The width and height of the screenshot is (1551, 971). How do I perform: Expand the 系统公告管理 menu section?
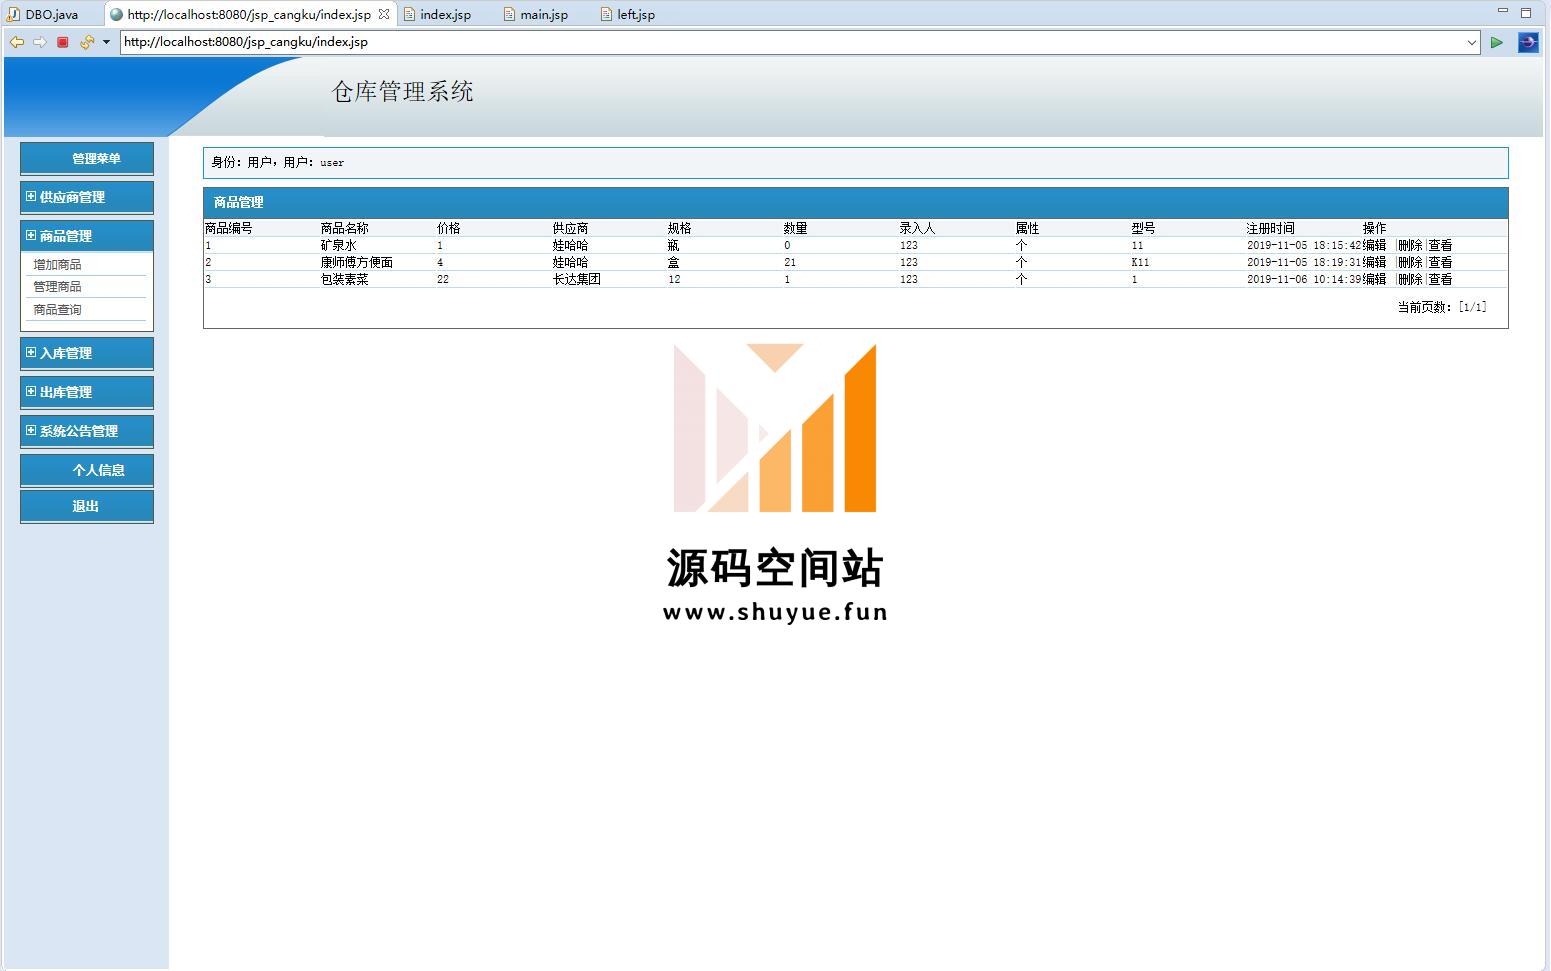87,431
